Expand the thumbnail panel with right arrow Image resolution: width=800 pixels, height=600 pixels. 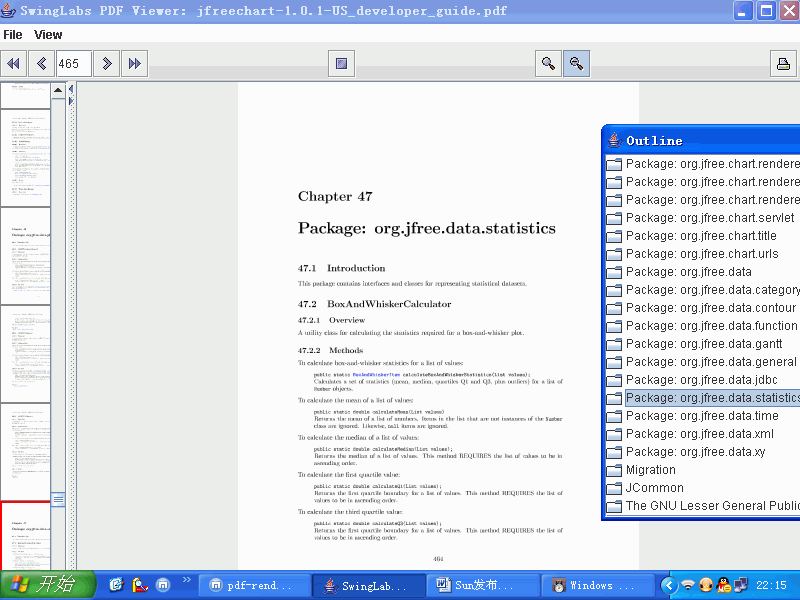pyautogui.click(x=71, y=101)
